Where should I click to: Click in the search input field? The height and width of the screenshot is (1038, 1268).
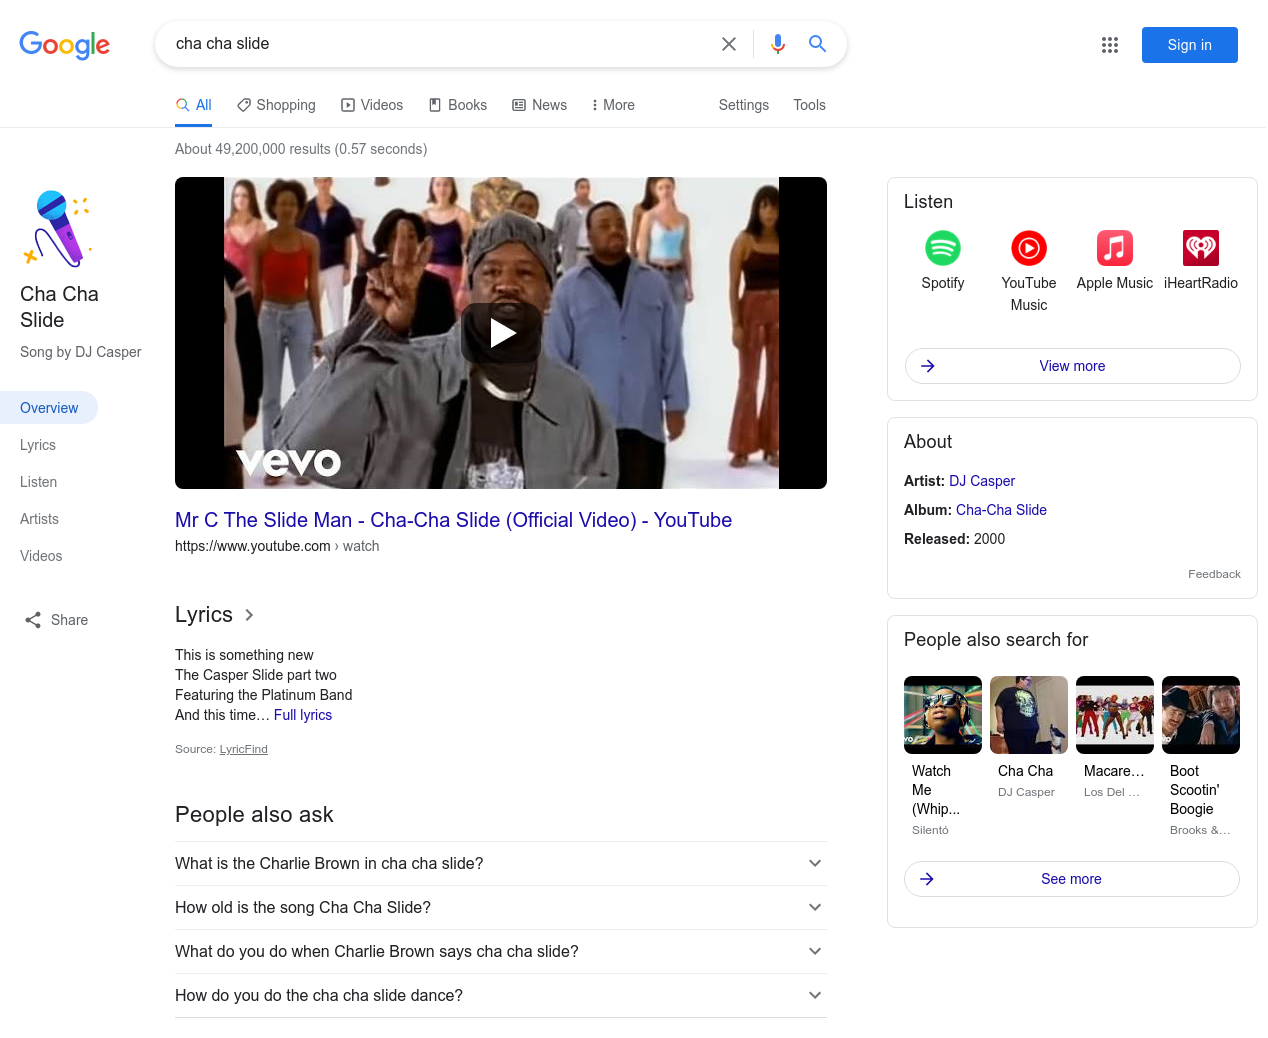click(x=440, y=44)
